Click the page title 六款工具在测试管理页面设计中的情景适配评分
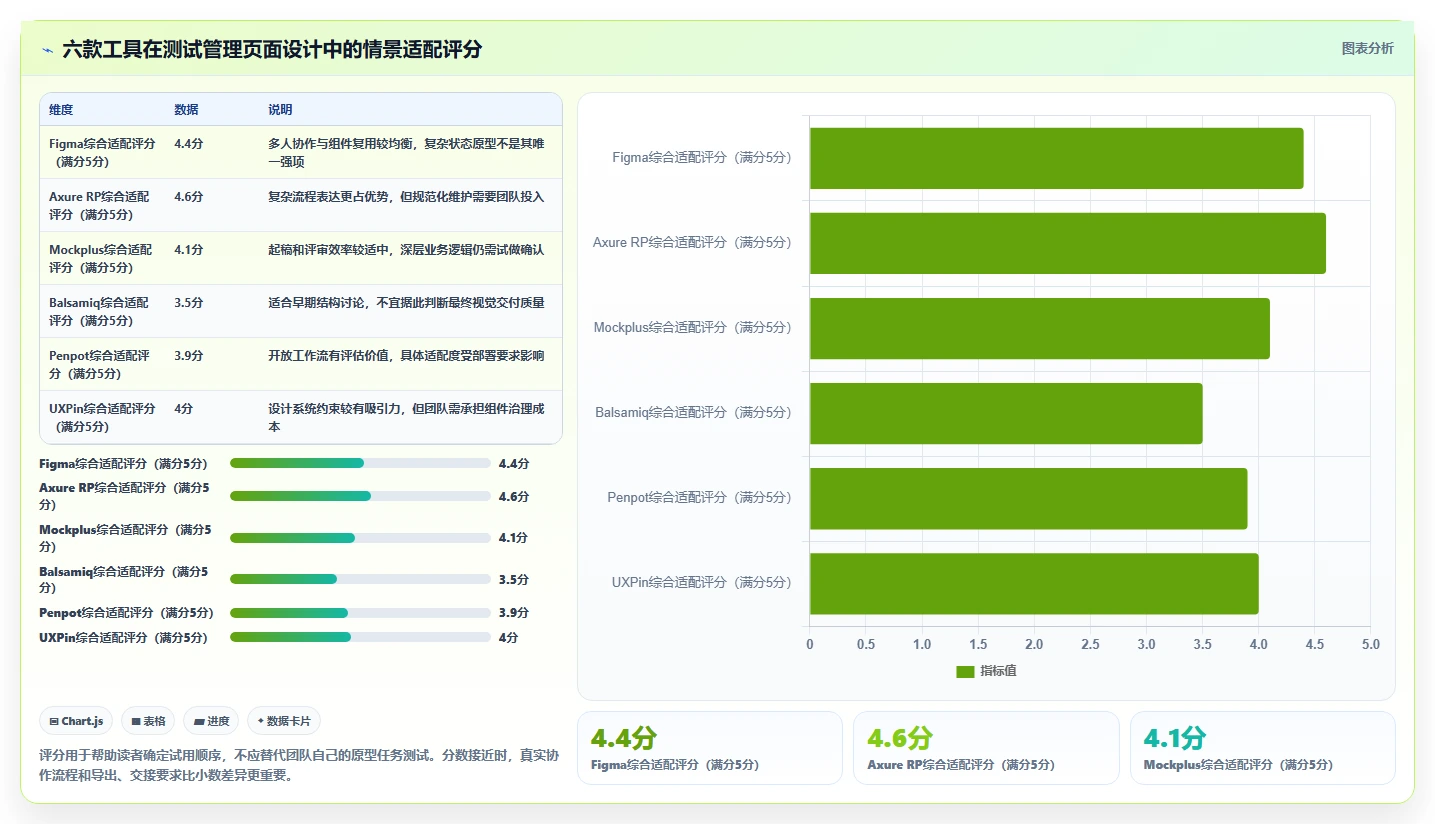The width and height of the screenshot is (1435, 824). click(x=272, y=49)
